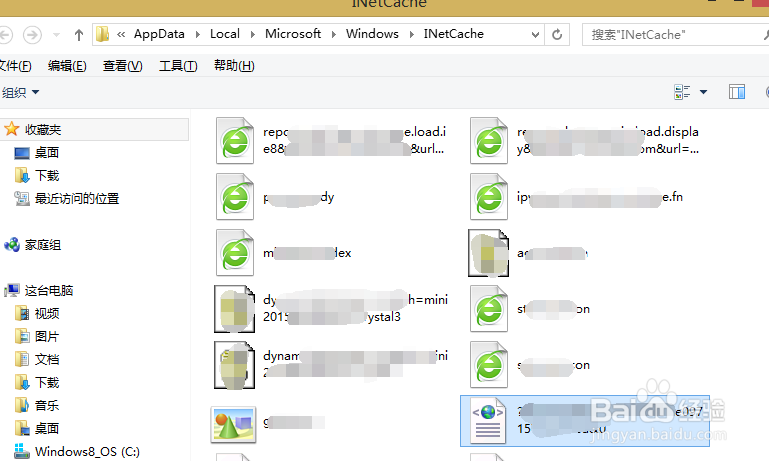Click the Windows breadcrumb segment
The height and width of the screenshot is (461, 769).
click(372, 34)
